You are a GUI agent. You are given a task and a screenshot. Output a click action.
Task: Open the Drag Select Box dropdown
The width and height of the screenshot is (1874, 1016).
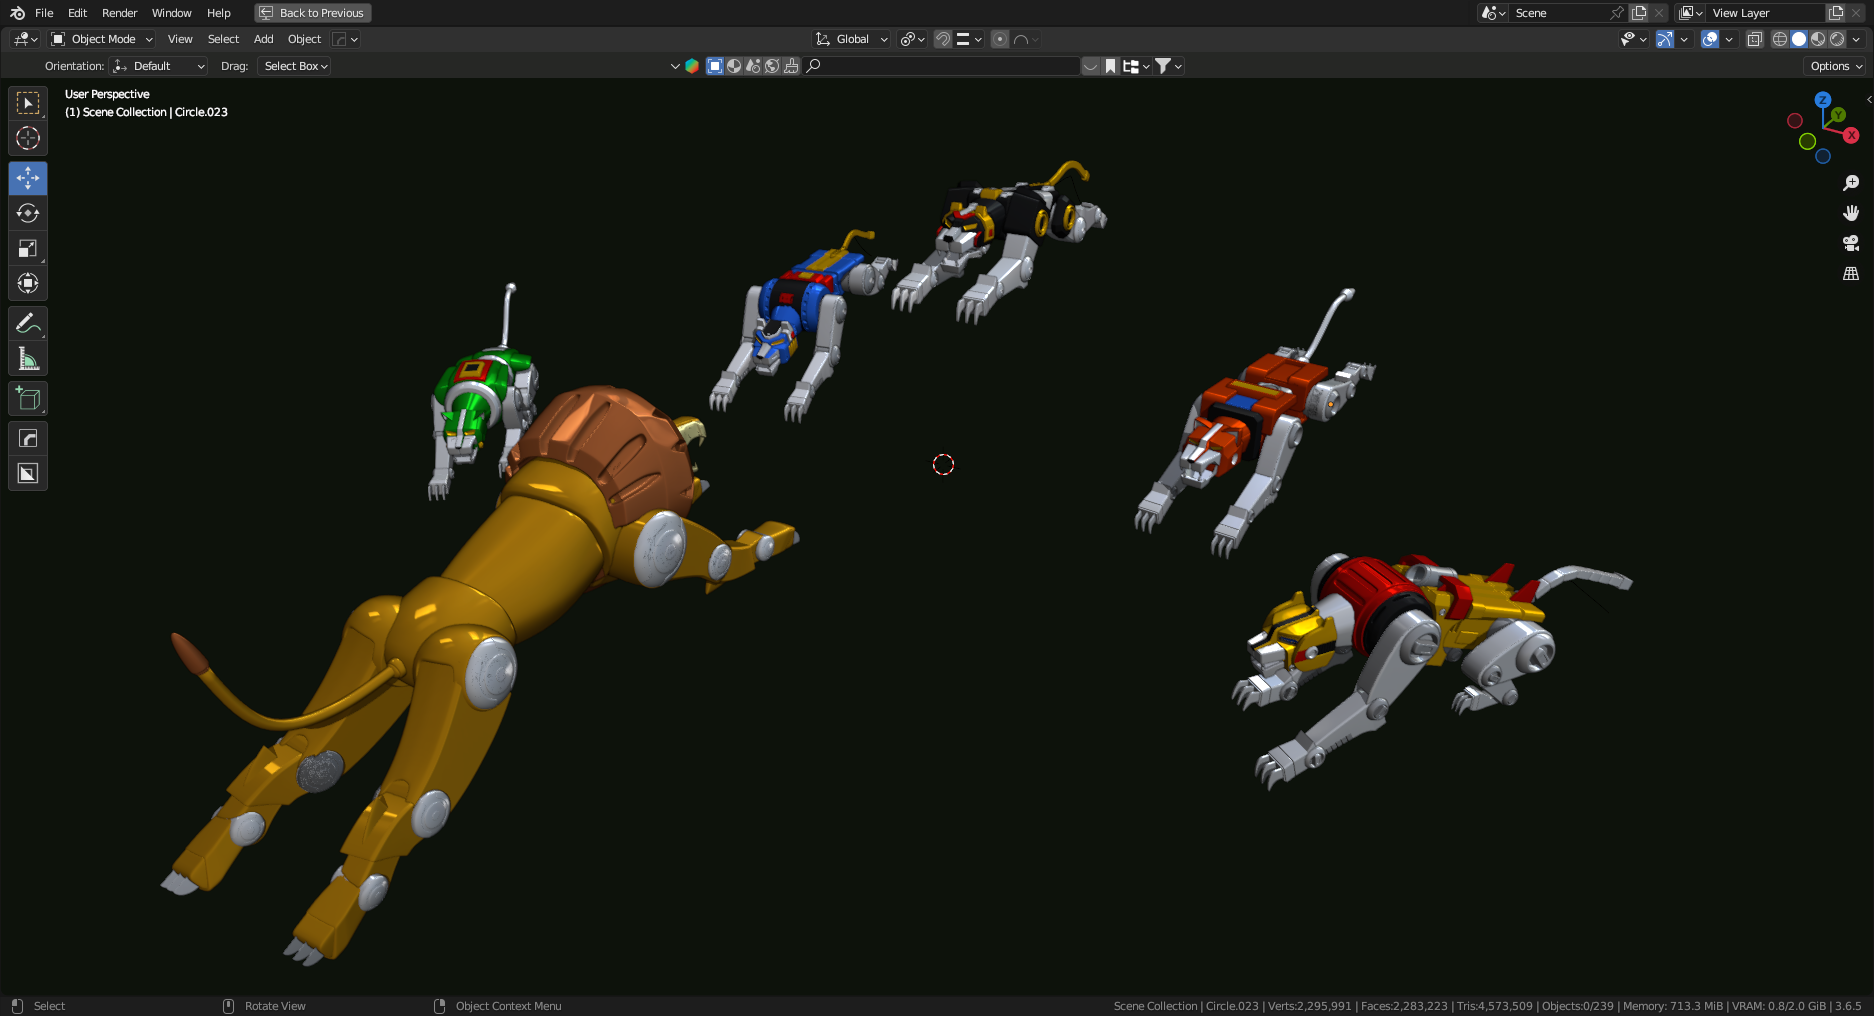coord(294,66)
